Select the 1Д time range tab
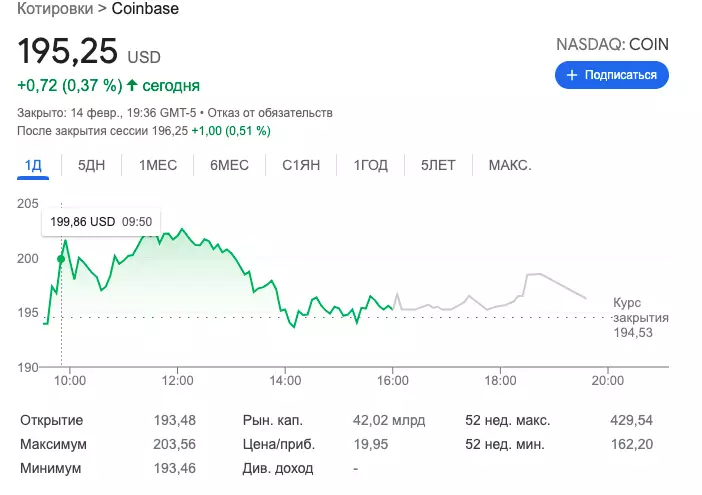Viewport: 702px width, 495px height. coord(34,165)
